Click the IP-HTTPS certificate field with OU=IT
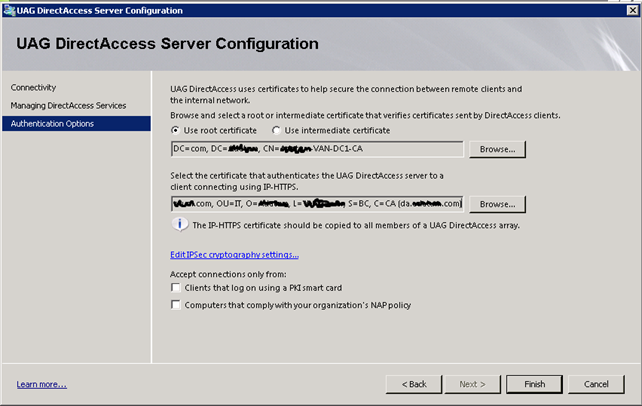The width and height of the screenshot is (642, 406). coord(317,204)
